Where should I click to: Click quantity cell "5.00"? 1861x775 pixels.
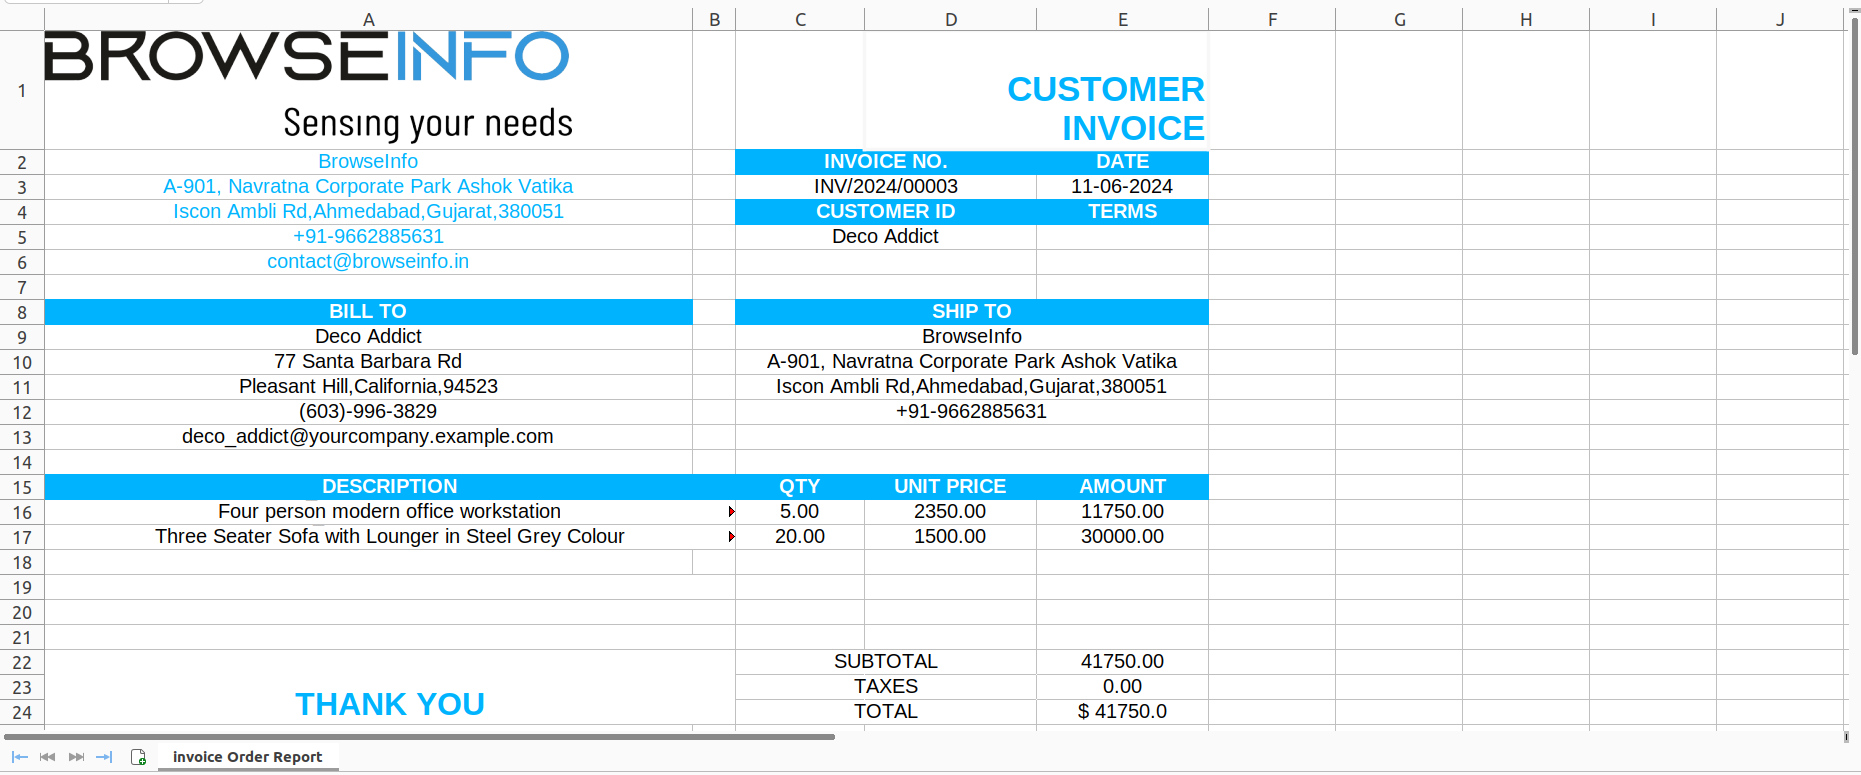800,512
